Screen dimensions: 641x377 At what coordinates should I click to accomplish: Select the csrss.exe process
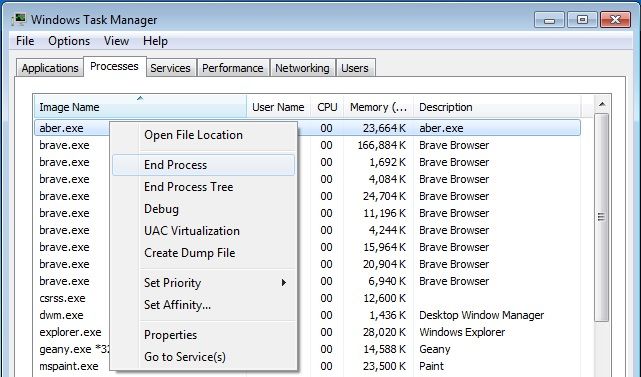coord(307,298)
